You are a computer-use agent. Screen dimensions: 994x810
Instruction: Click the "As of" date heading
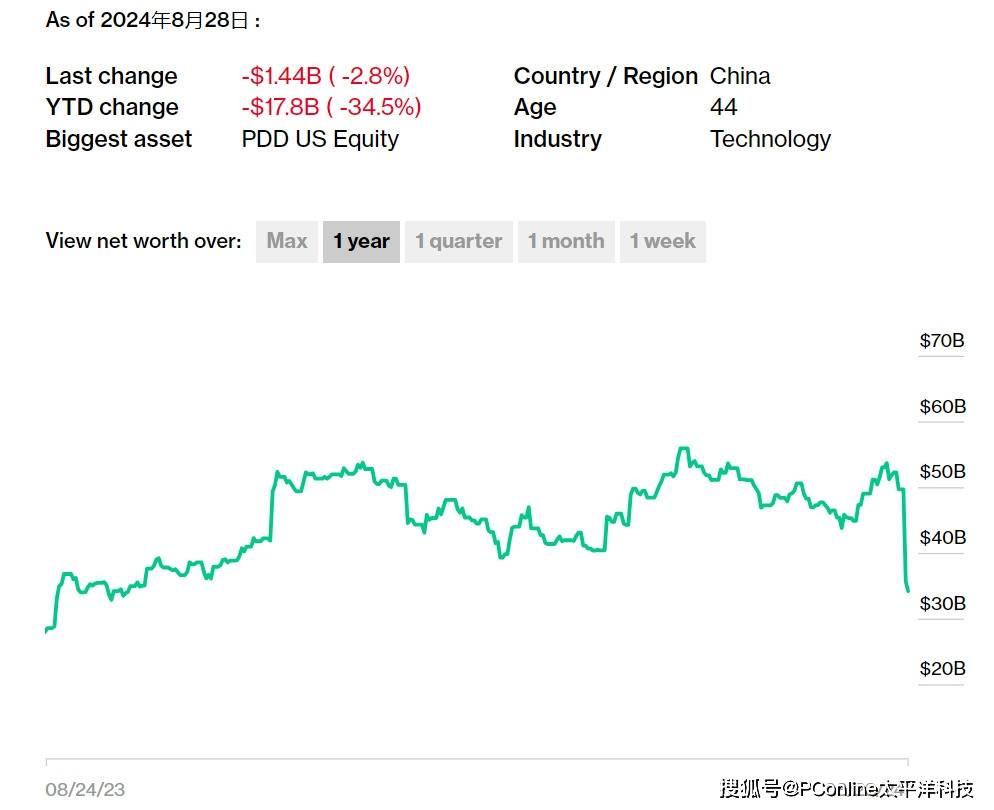[154, 20]
